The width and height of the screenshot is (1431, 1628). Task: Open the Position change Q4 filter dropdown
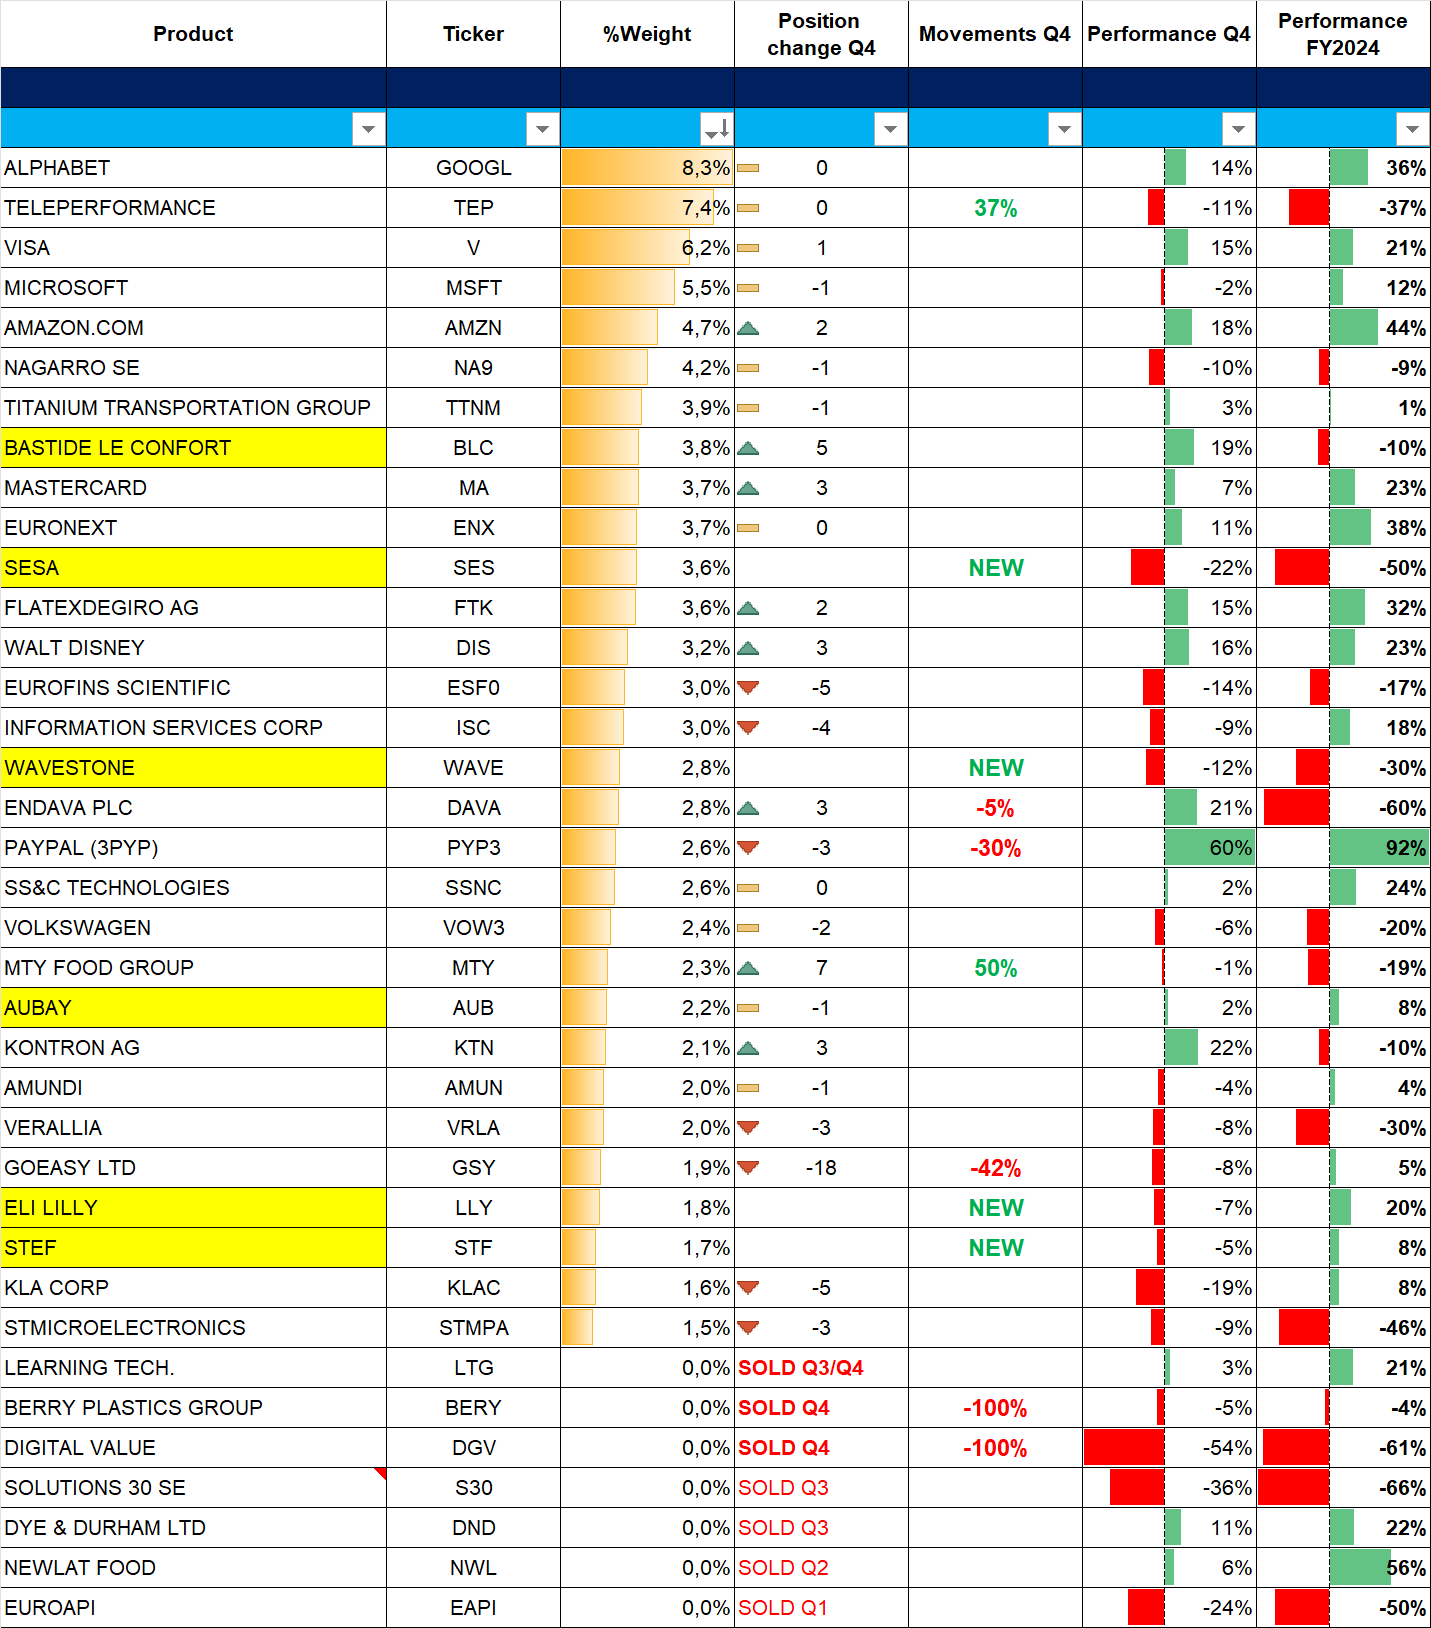coord(890,129)
